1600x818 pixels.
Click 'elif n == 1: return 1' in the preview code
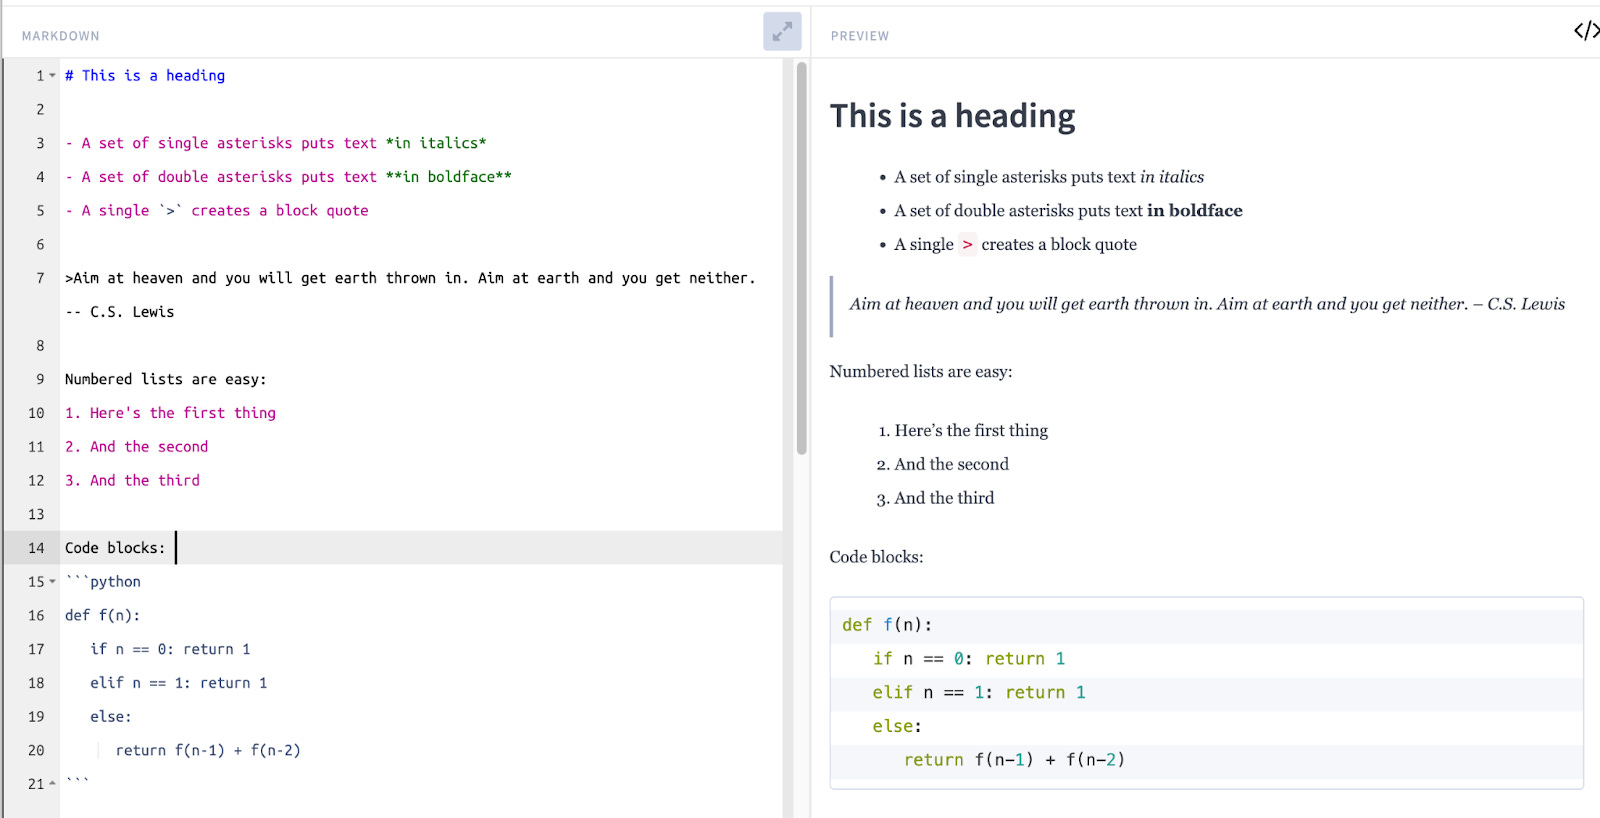979,693
